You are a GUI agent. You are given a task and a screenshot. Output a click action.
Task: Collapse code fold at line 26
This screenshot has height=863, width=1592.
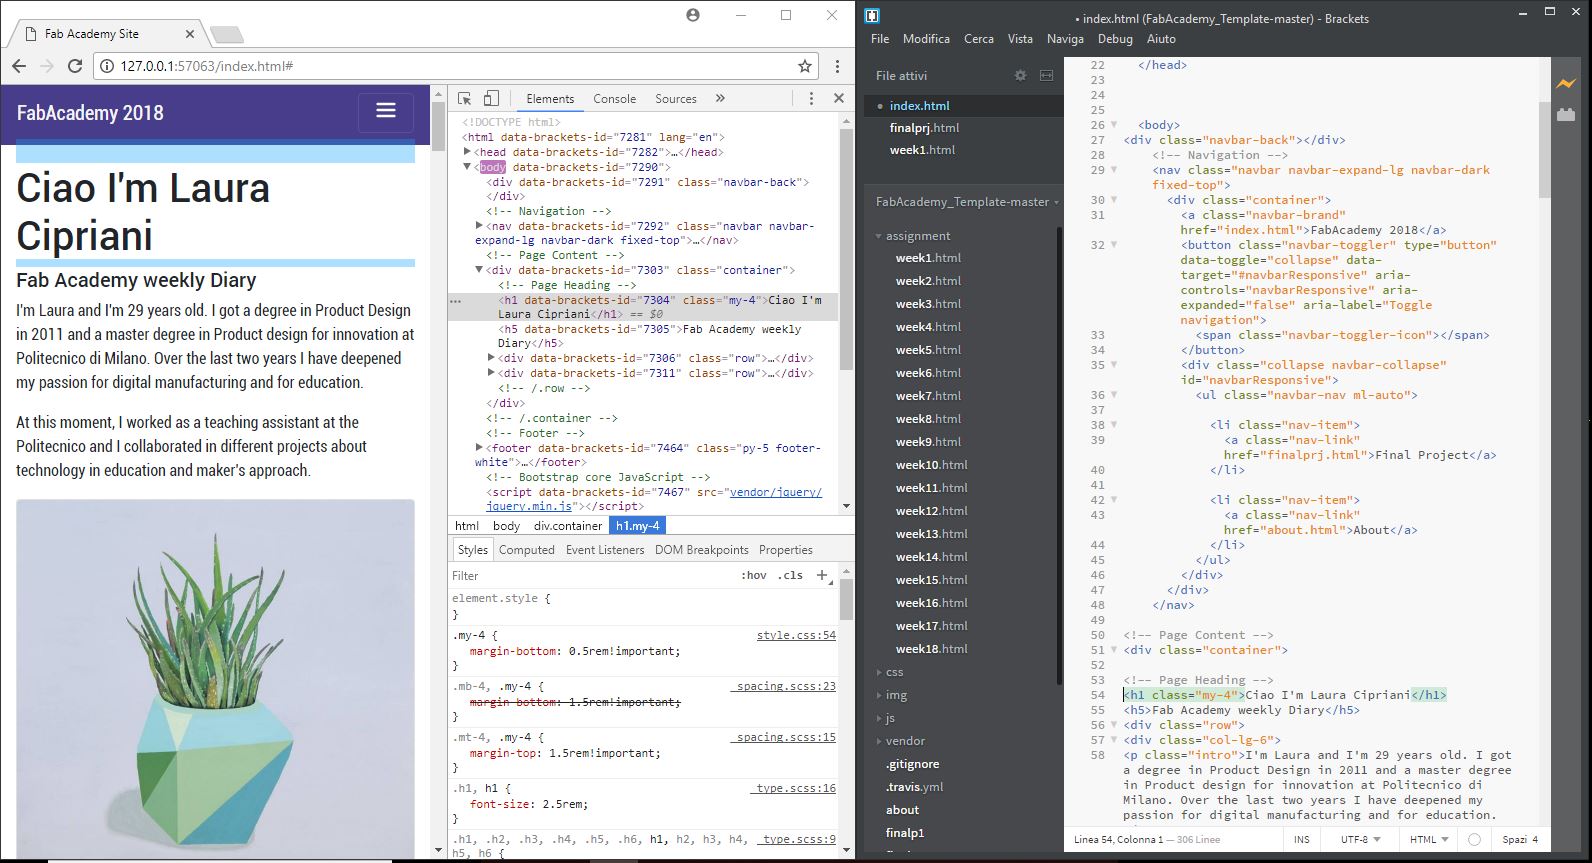tap(1114, 125)
